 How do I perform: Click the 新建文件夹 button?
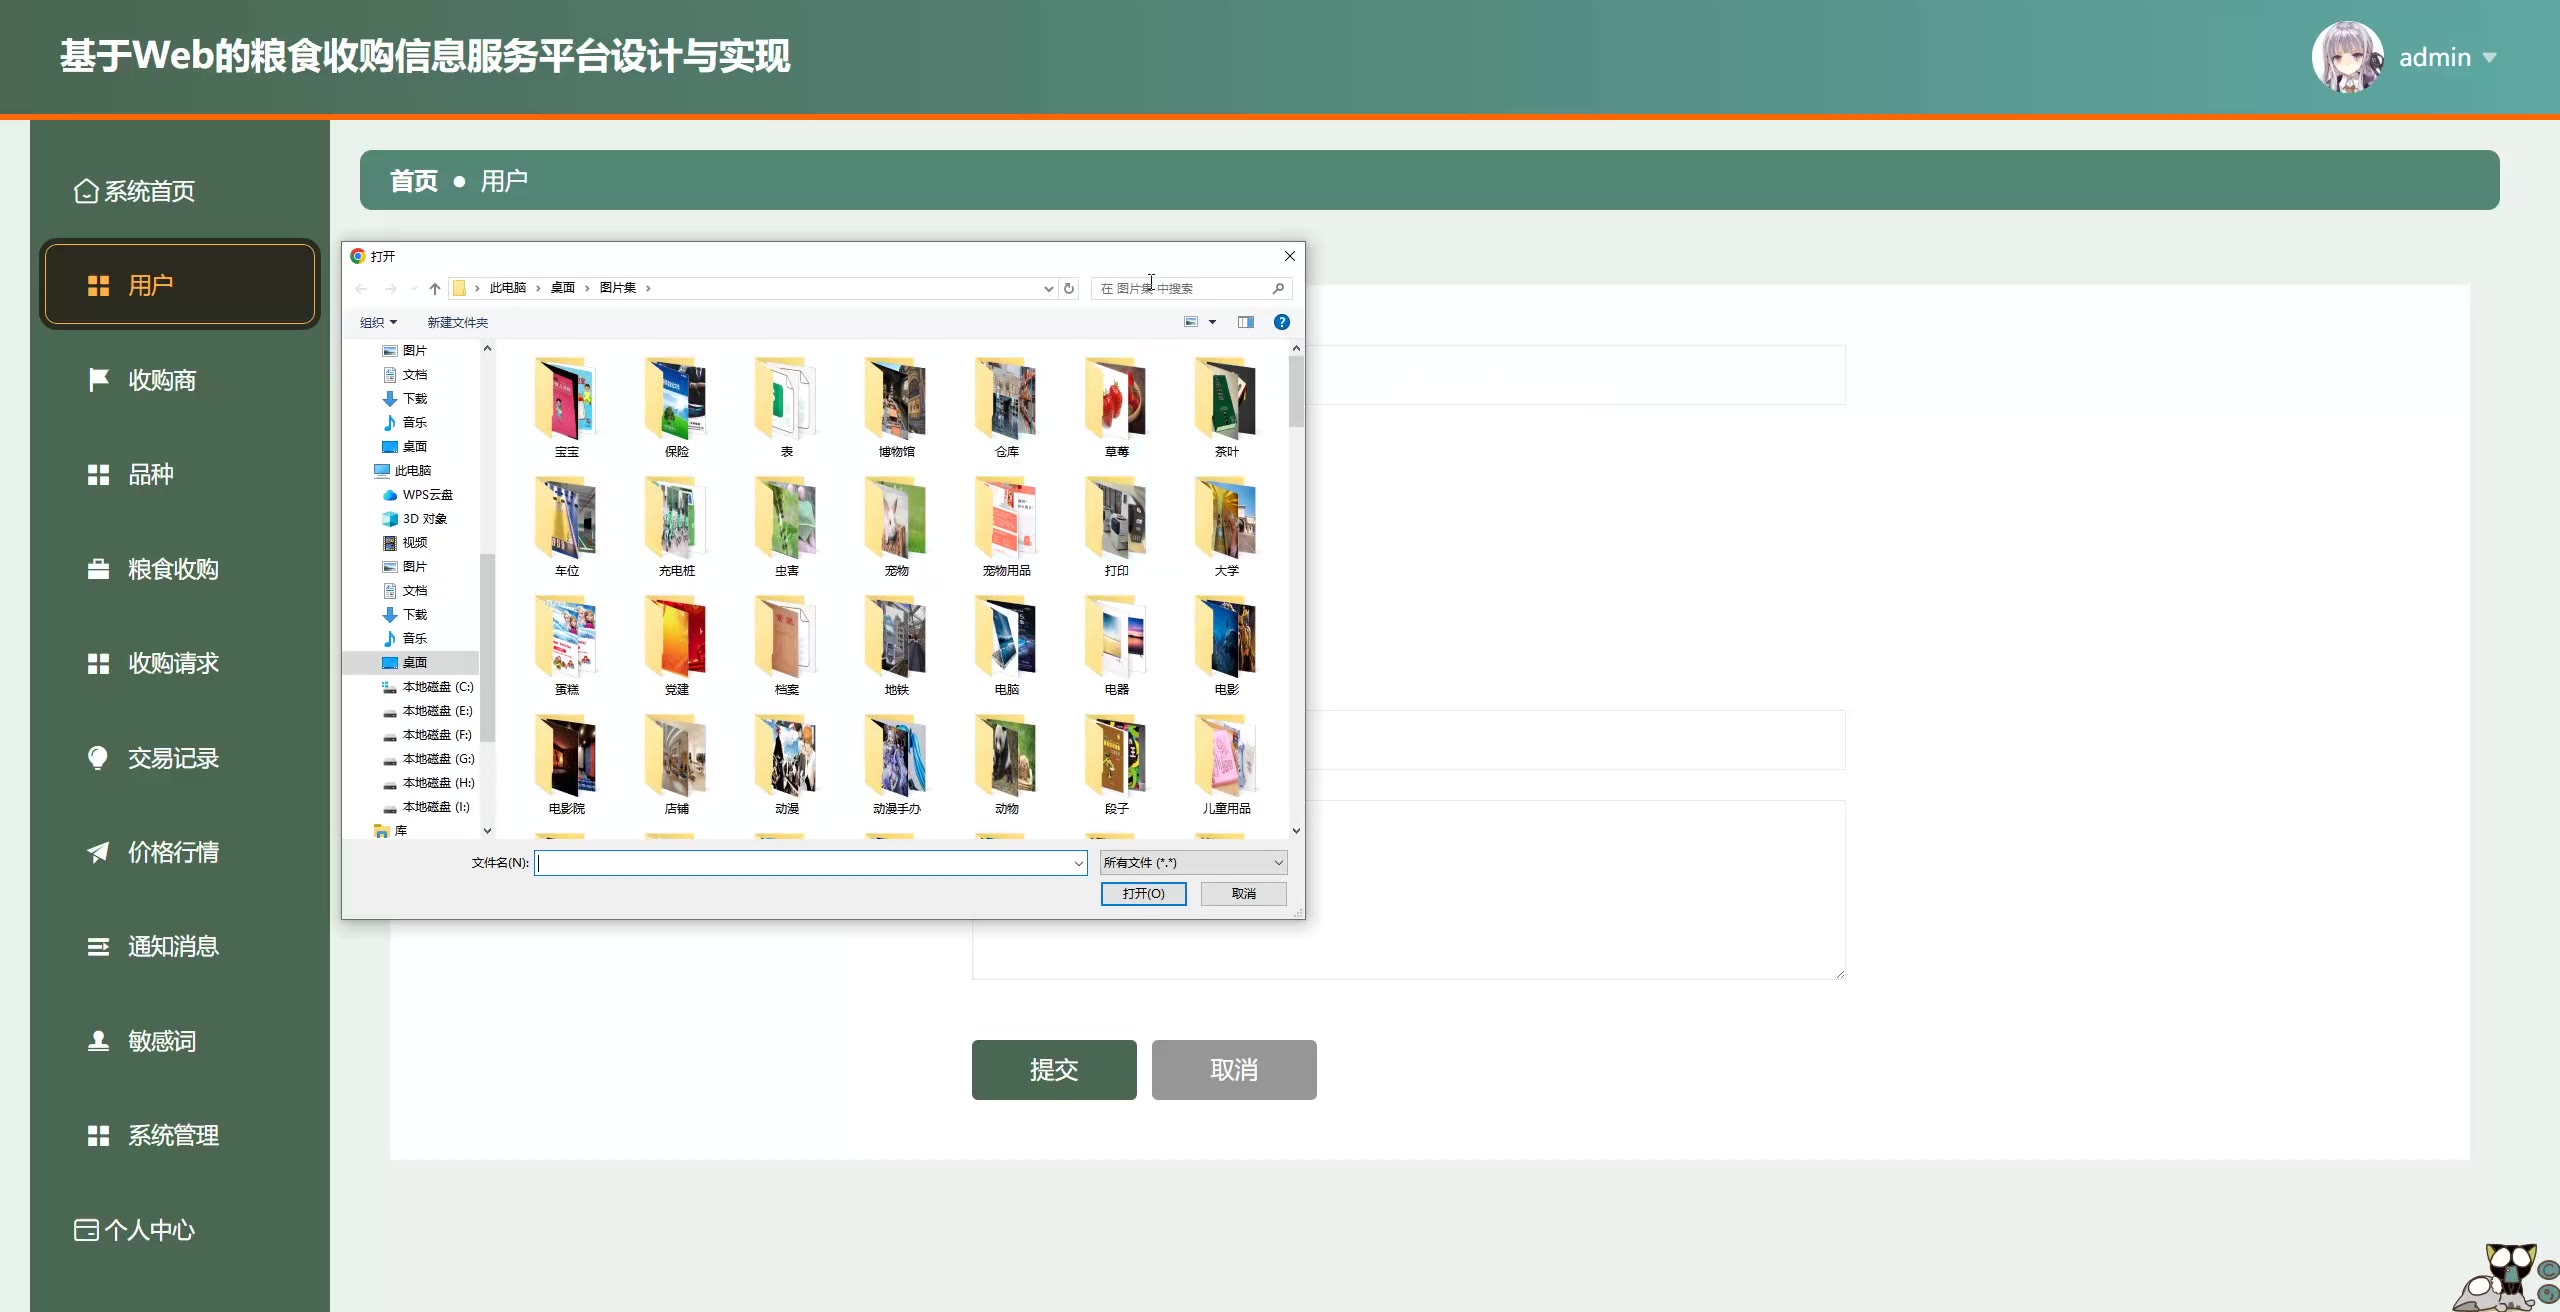457,322
